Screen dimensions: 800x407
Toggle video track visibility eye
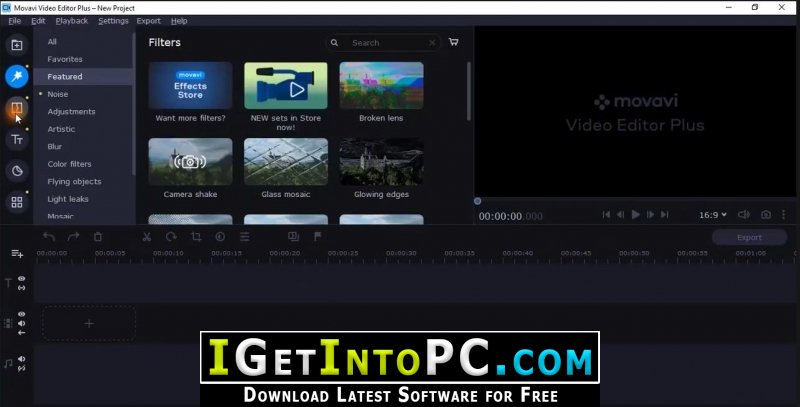(22, 314)
